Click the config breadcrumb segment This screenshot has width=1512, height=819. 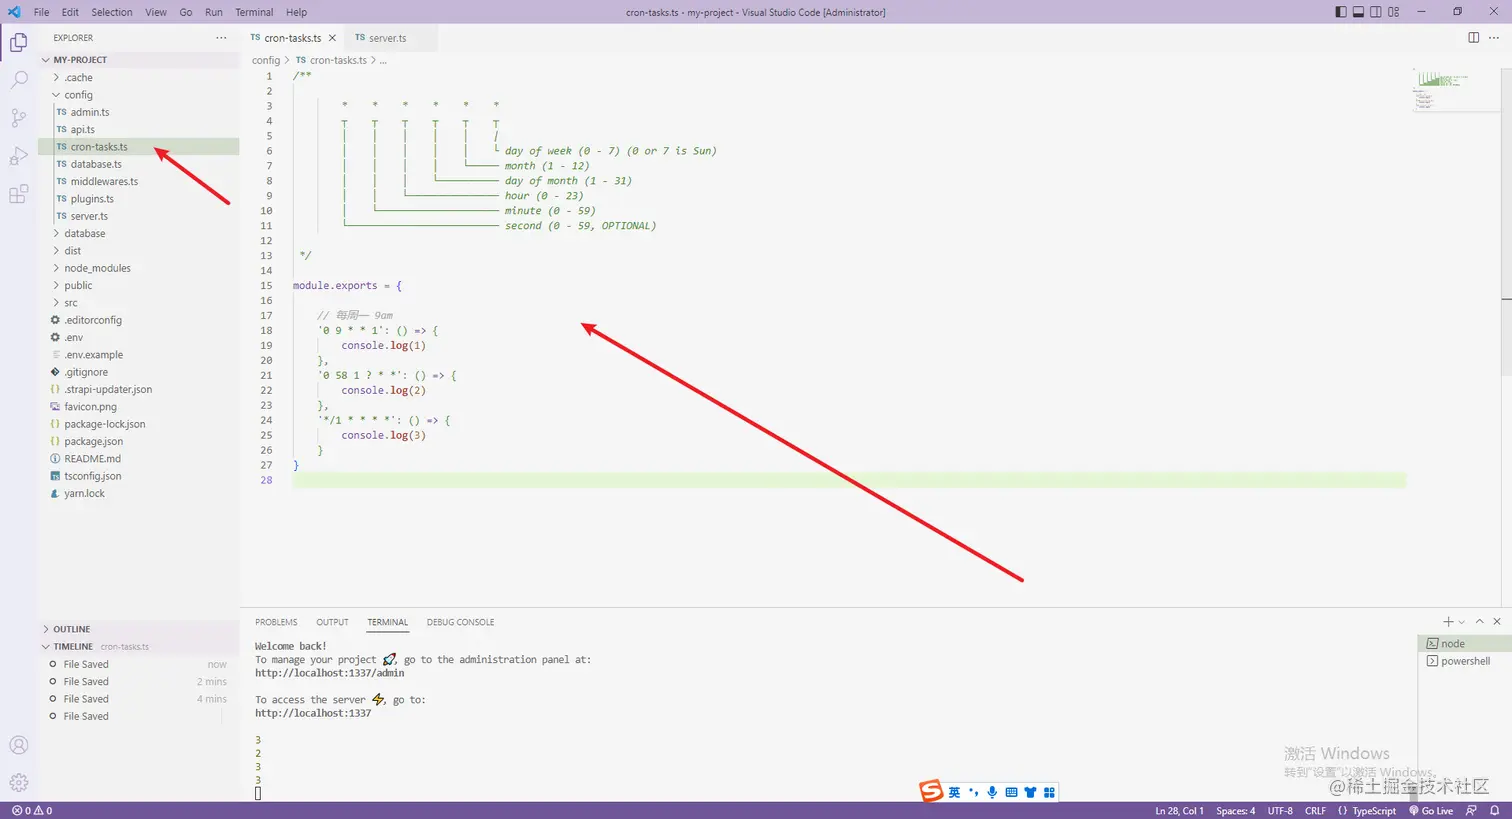pos(266,60)
